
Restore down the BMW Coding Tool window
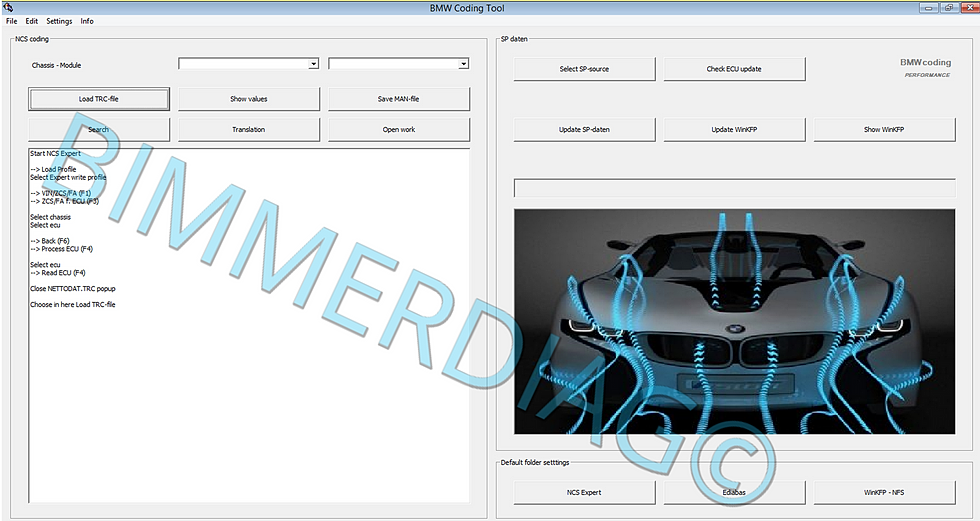949,8
